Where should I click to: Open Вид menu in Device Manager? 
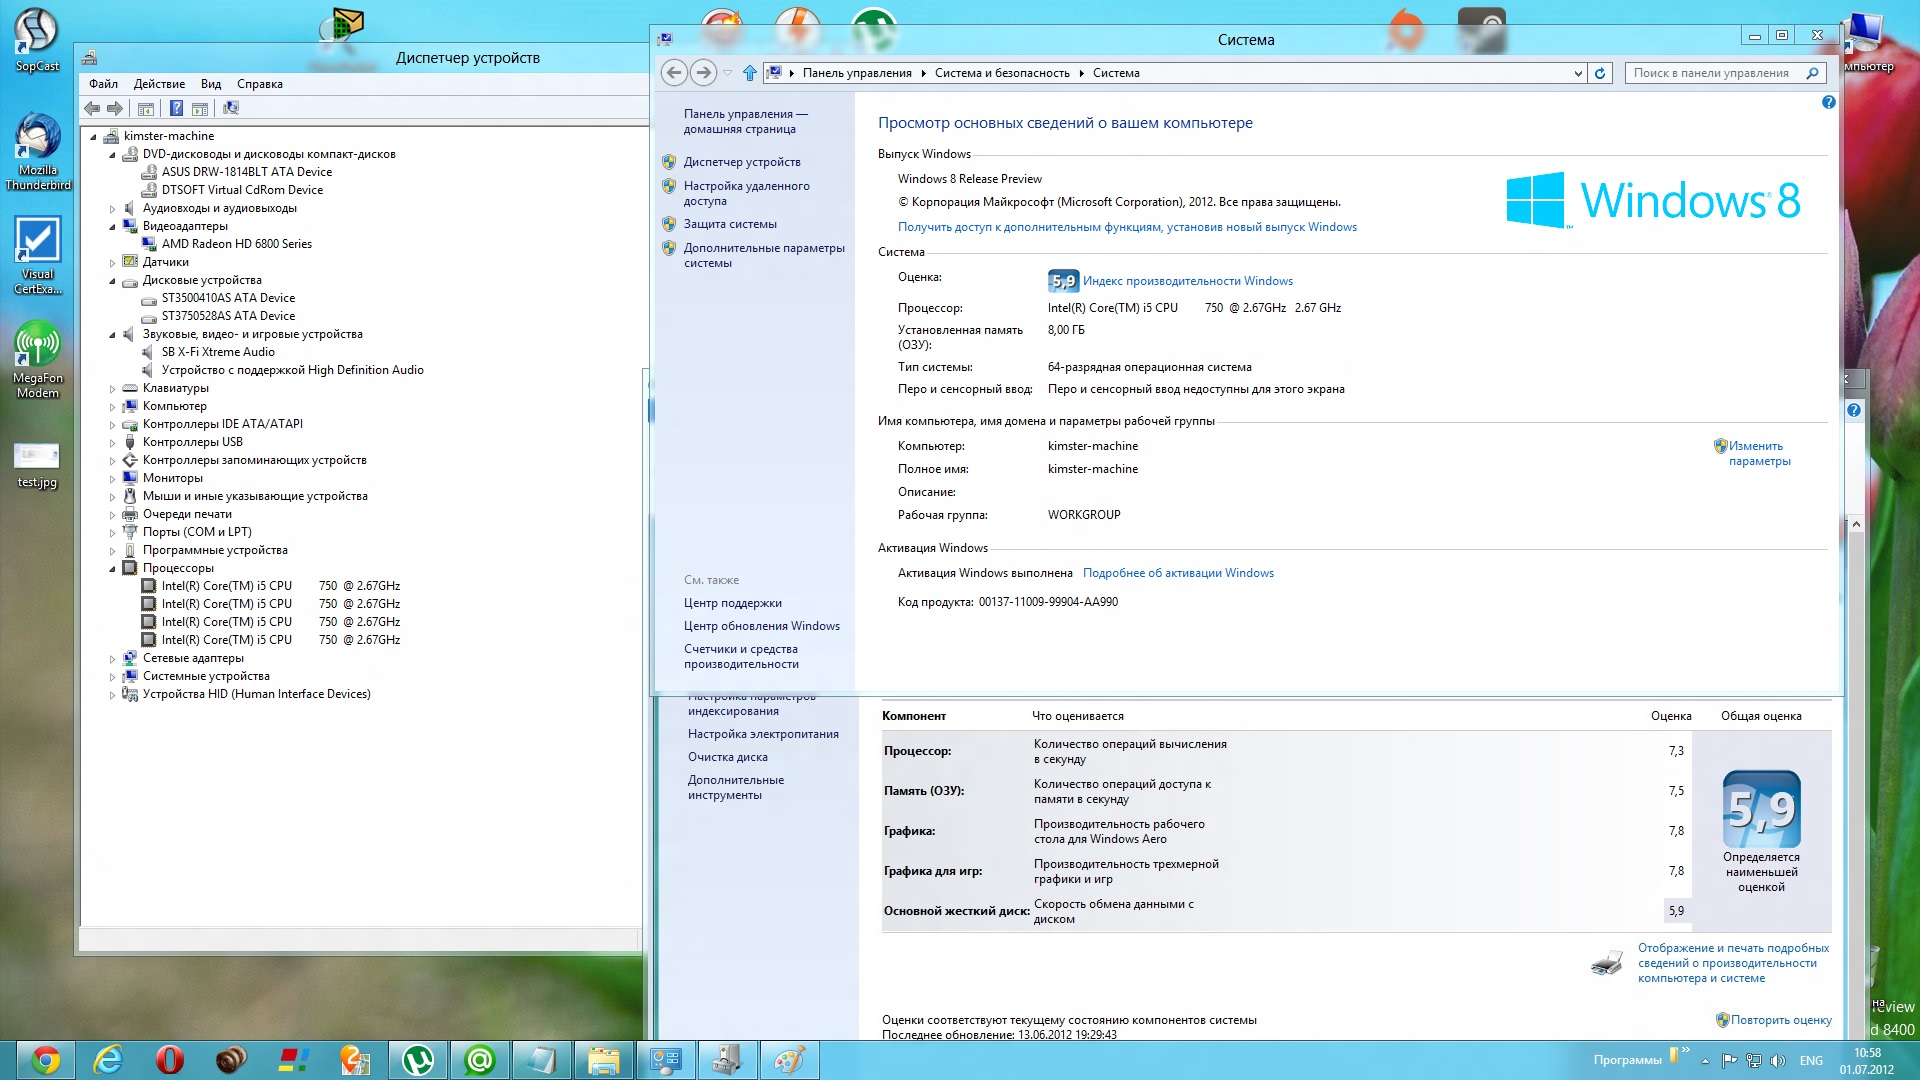pos(210,84)
